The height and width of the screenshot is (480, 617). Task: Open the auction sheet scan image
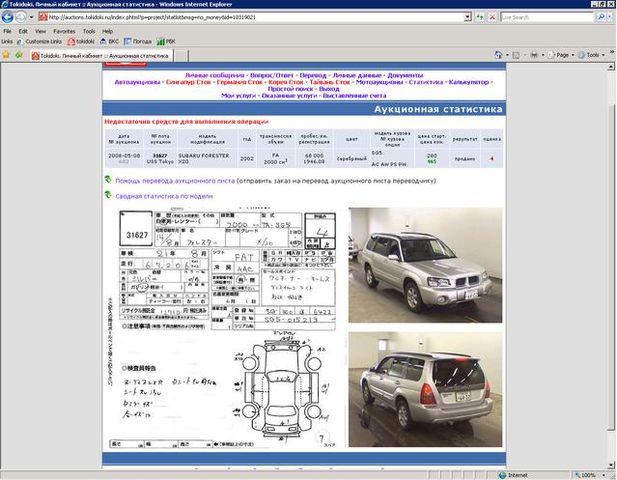click(x=224, y=327)
